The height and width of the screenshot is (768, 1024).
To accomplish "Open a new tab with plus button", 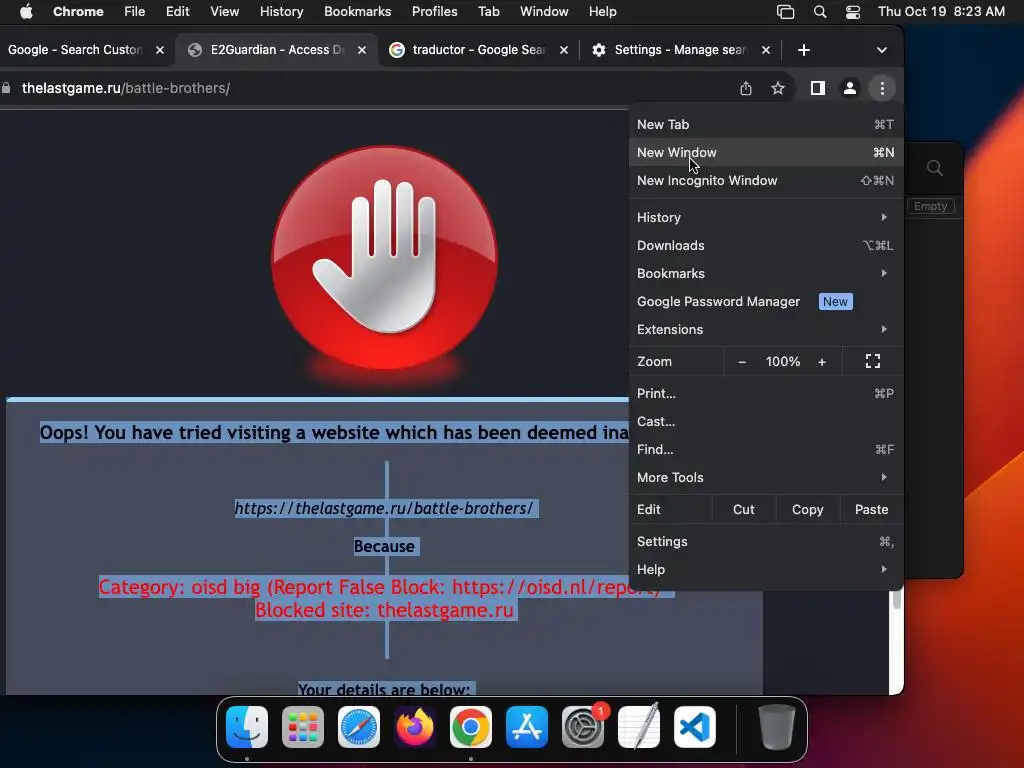I will [804, 50].
